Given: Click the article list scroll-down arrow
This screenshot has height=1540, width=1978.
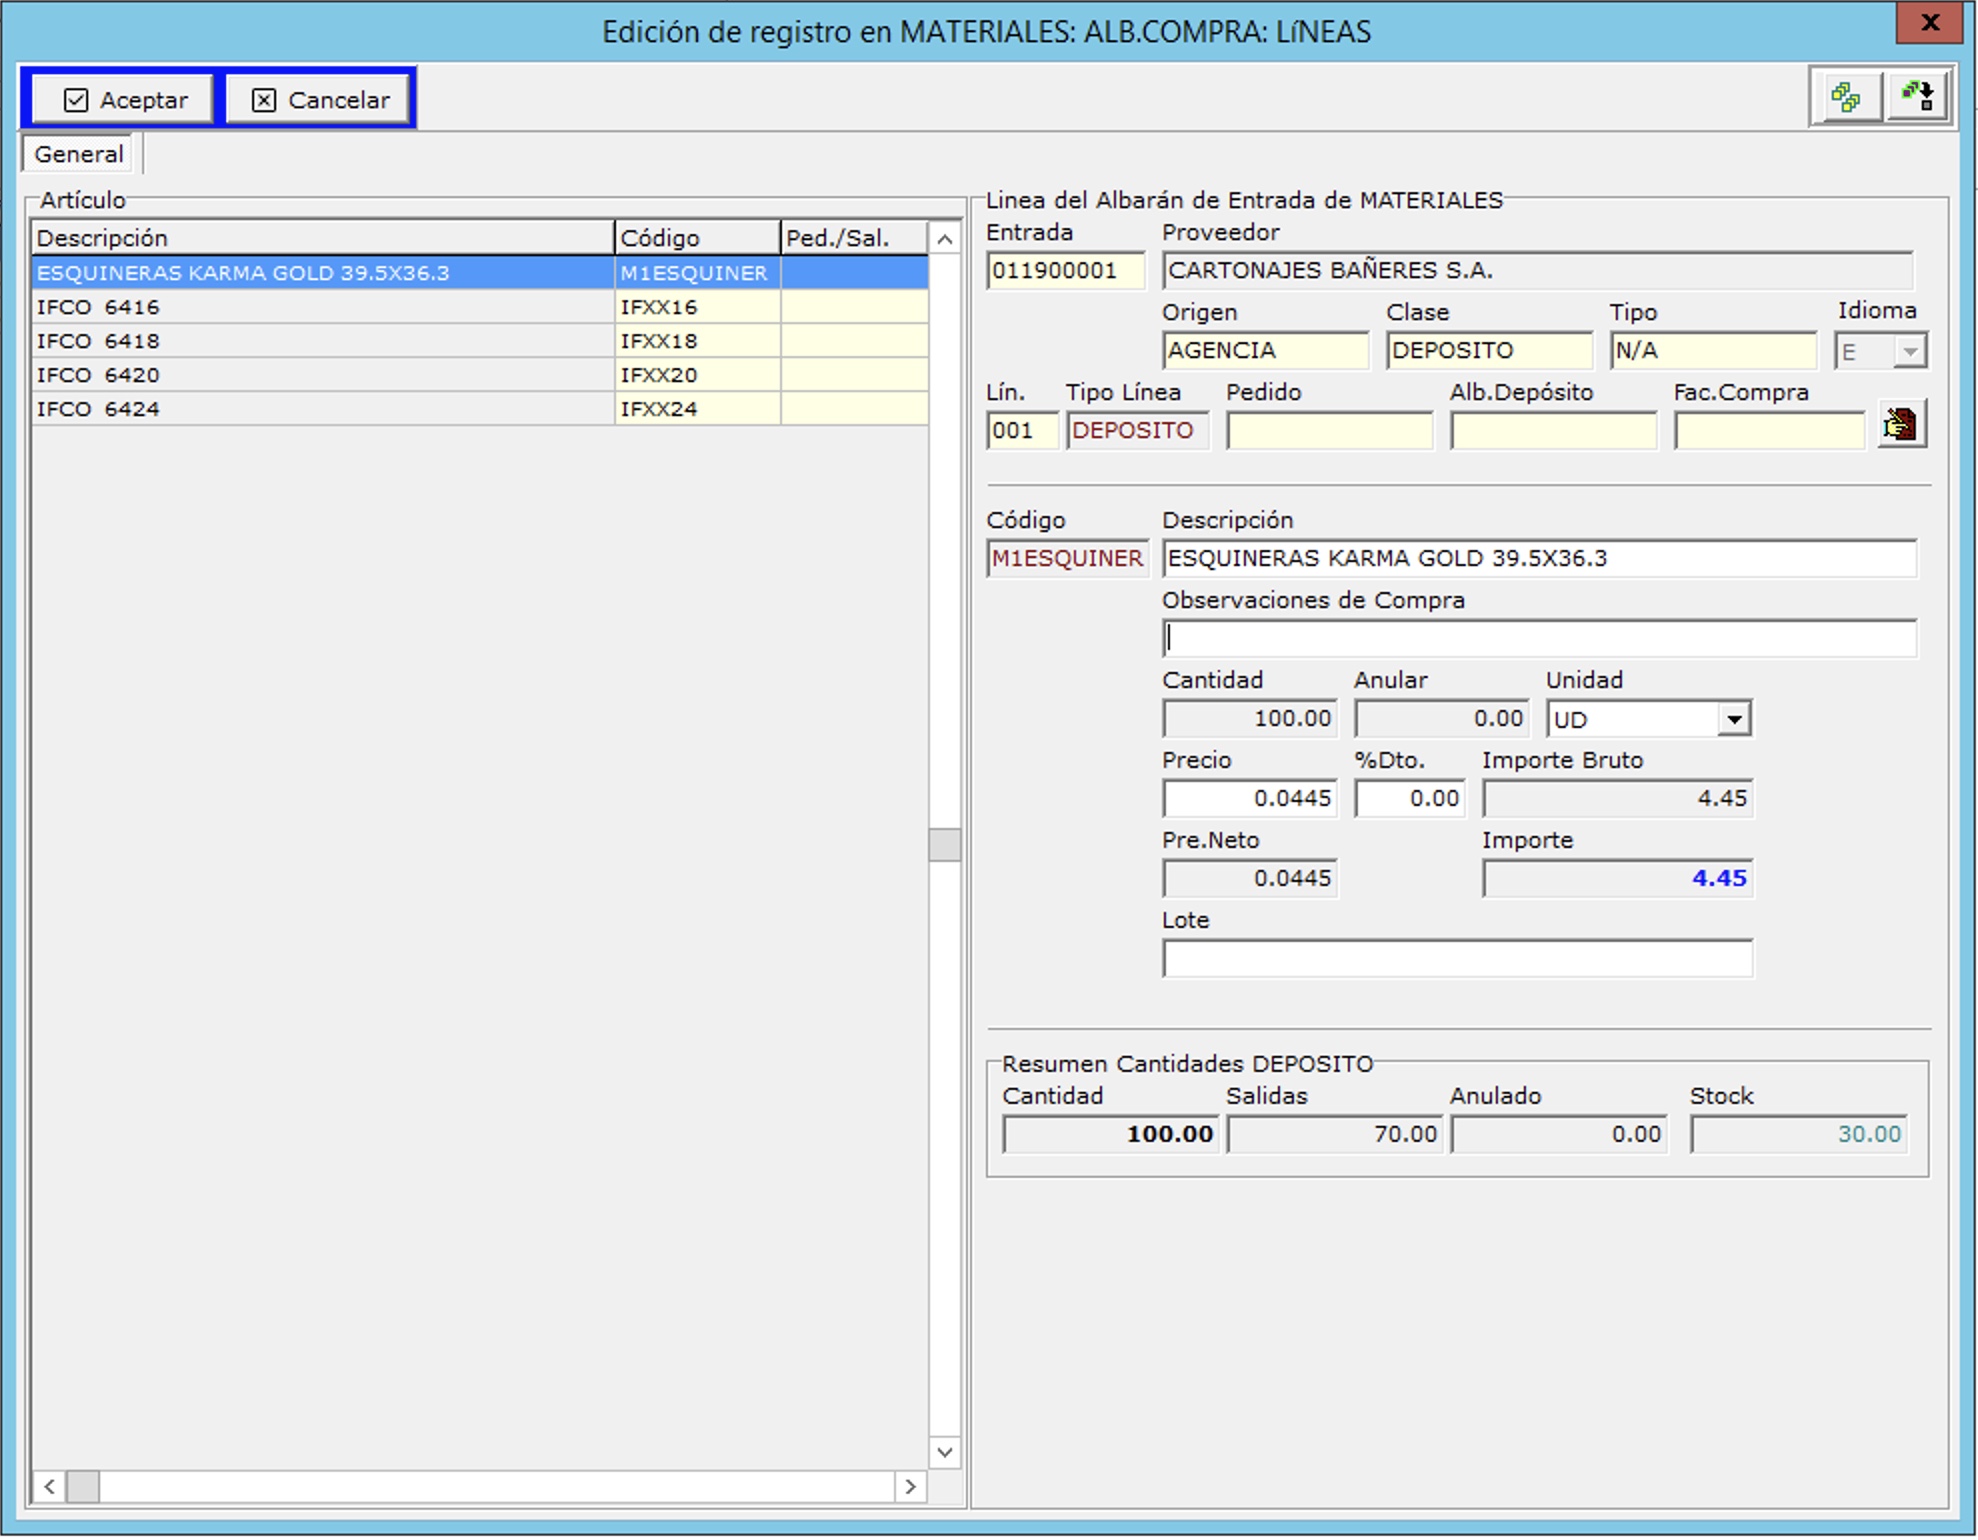Looking at the screenshot, I should point(944,1451).
